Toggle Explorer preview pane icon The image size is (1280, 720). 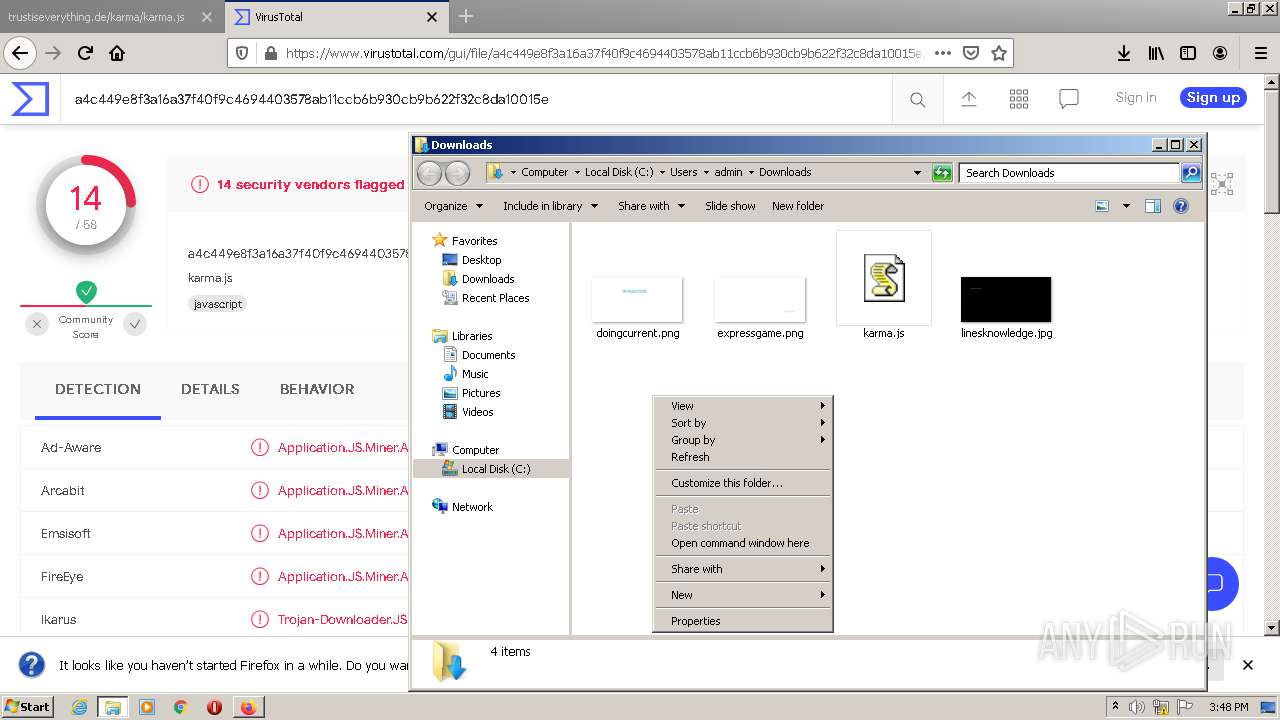click(1152, 206)
